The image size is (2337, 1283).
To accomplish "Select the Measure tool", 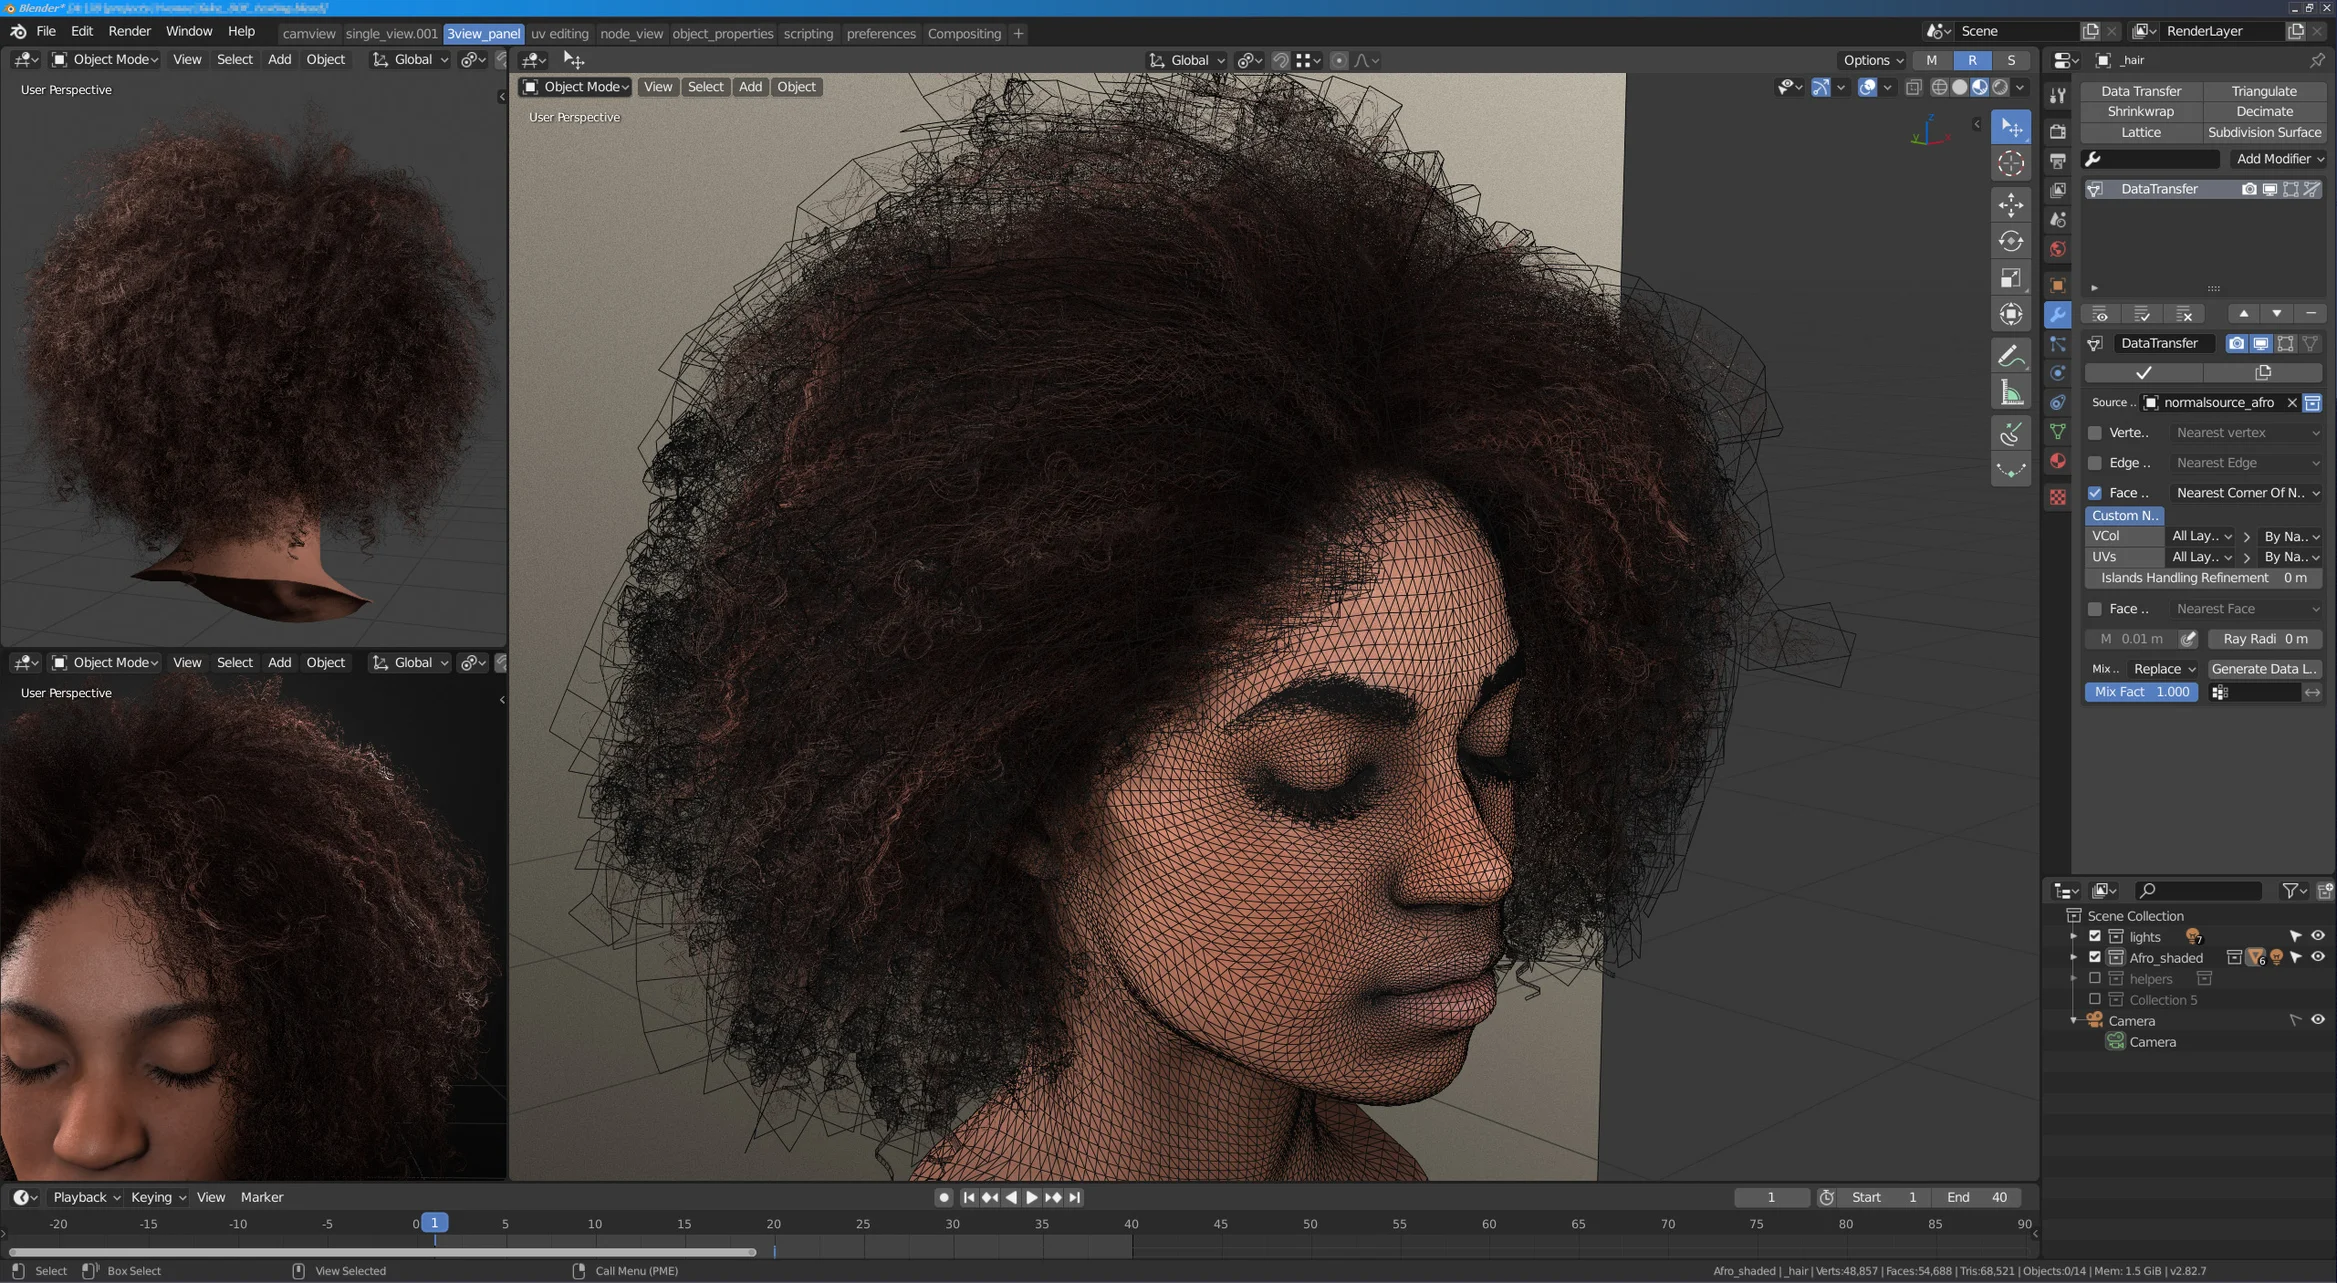I will [x=2011, y=393].
